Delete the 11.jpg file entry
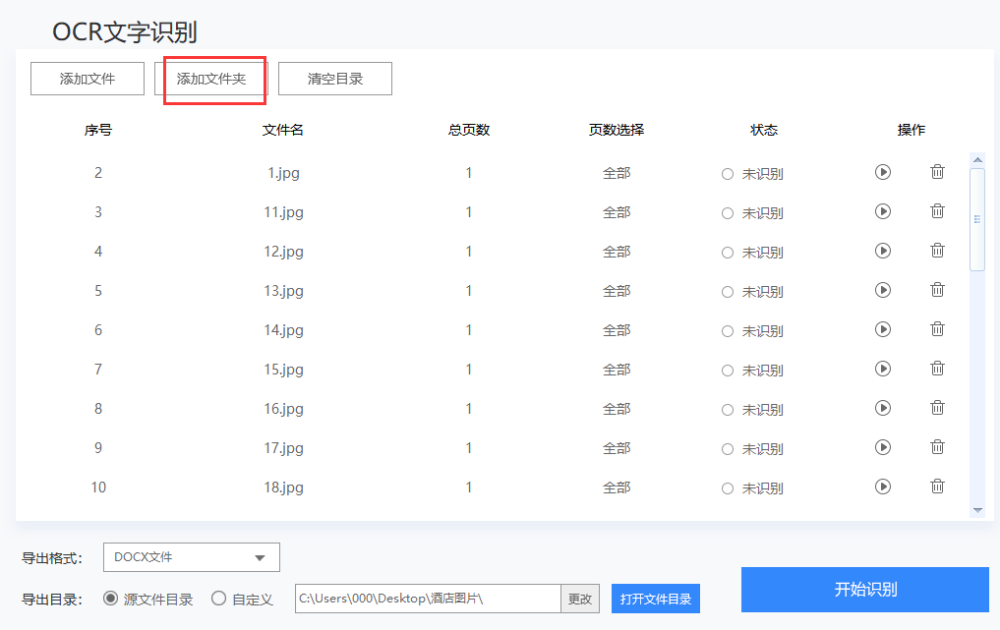This screenshot has width=1000, height=630. (x=937, y=212)
